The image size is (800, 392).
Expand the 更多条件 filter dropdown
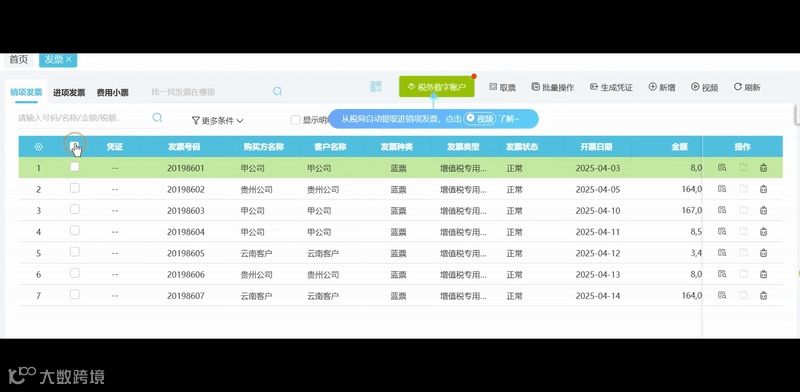tap(217, 121)
